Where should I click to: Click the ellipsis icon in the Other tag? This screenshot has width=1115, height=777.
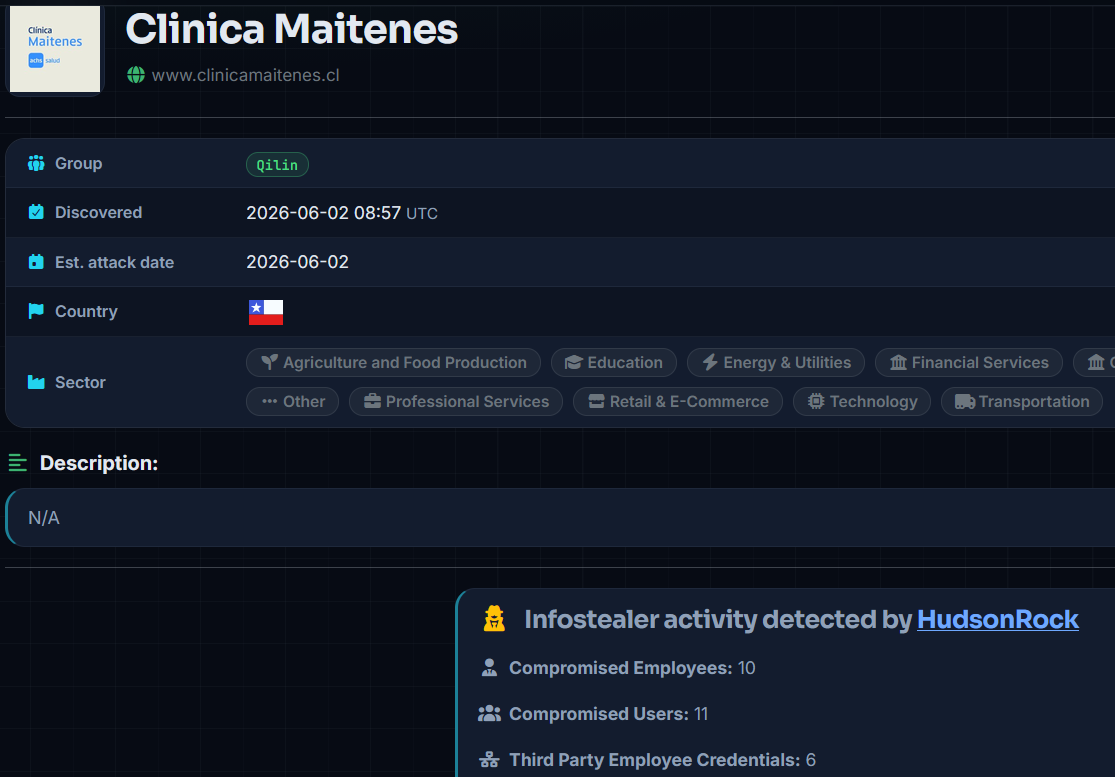[270, 402]
